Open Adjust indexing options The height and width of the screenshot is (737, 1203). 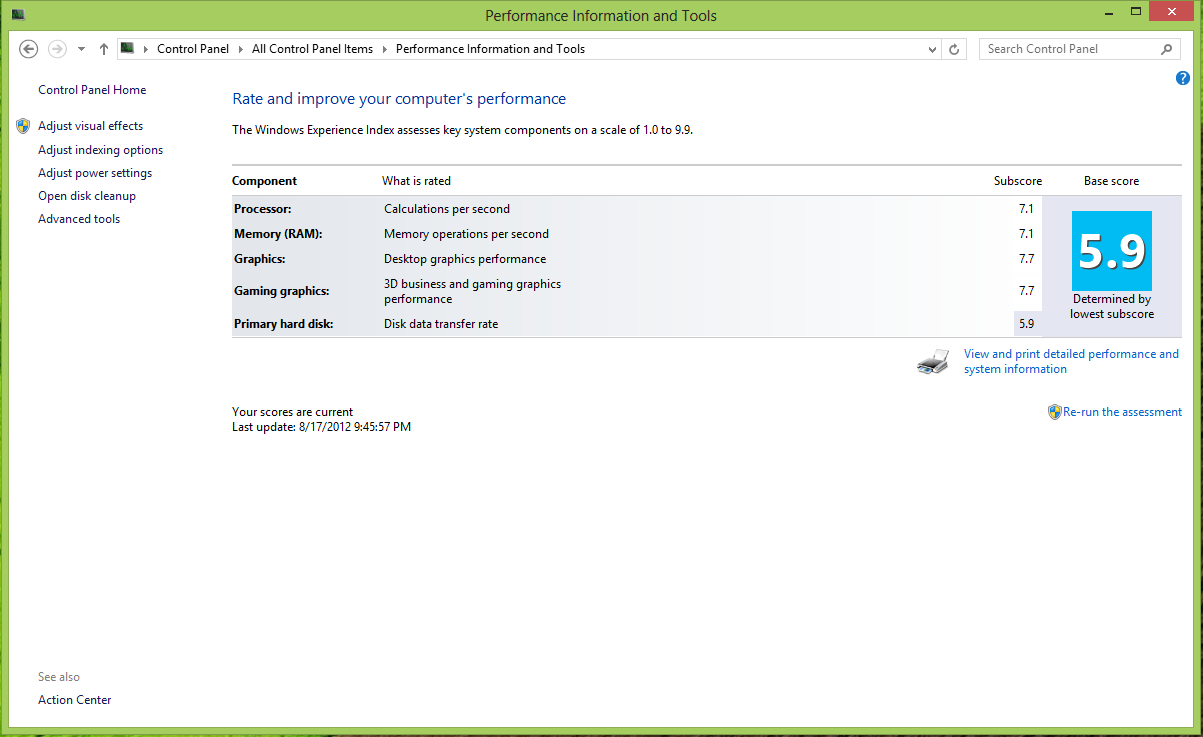tap(100, 150)
